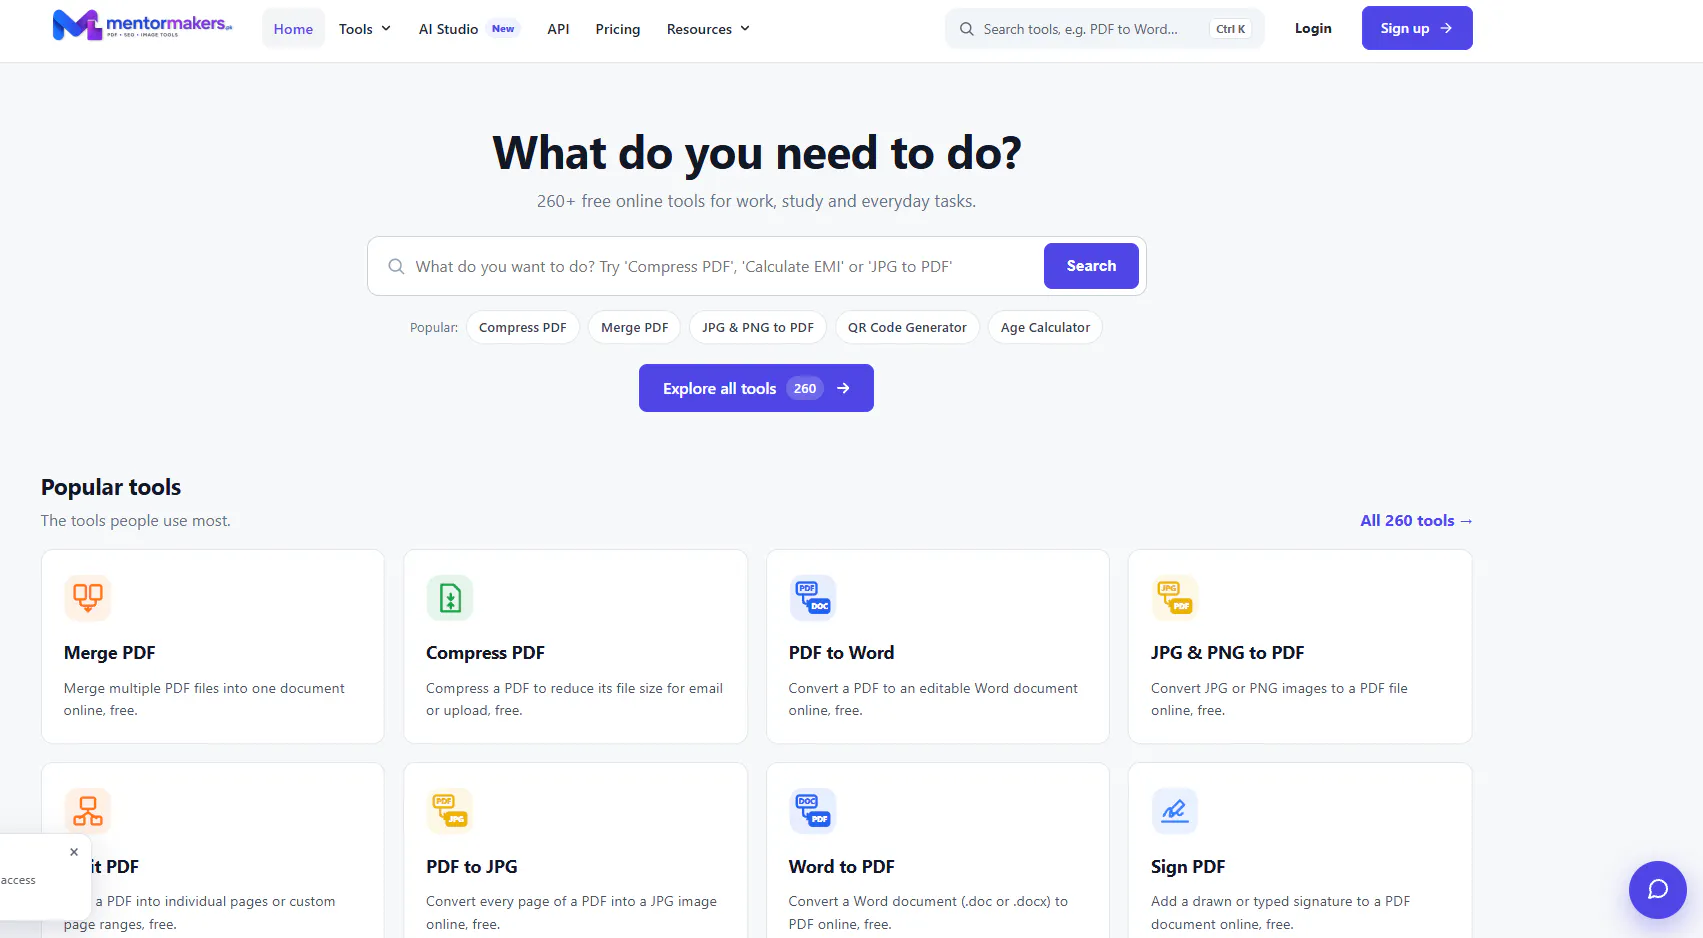Click the Sign PDF card icon
Viewport: 1703px width, 938px height.
1175,811
